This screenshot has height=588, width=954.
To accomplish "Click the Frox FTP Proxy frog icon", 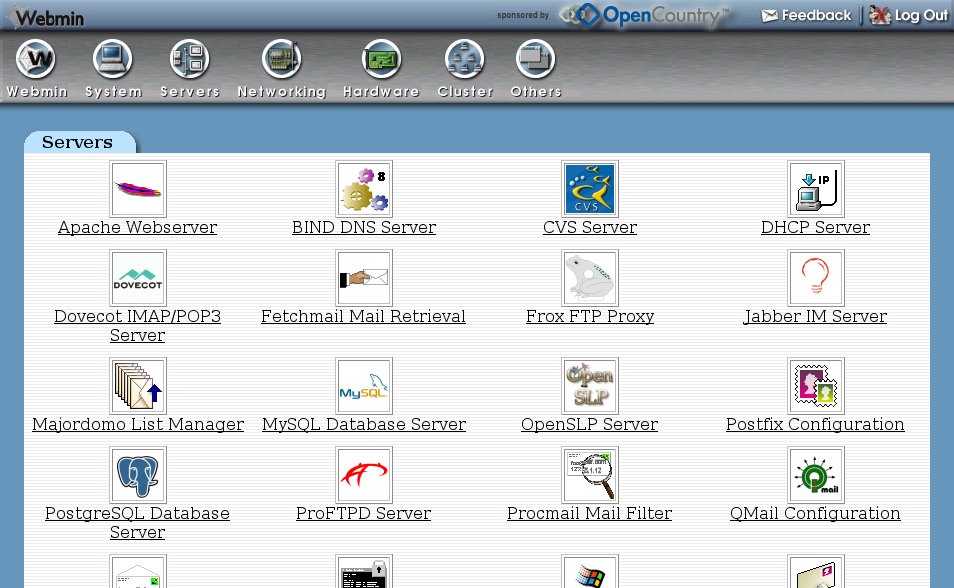I will (590, 278).
